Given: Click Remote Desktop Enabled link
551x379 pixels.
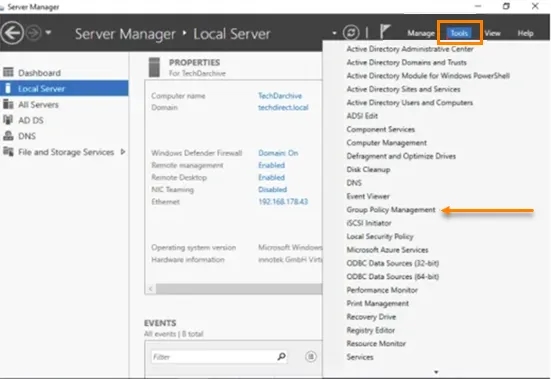Looking at the screenshot, I should click(x=272, y=177).
